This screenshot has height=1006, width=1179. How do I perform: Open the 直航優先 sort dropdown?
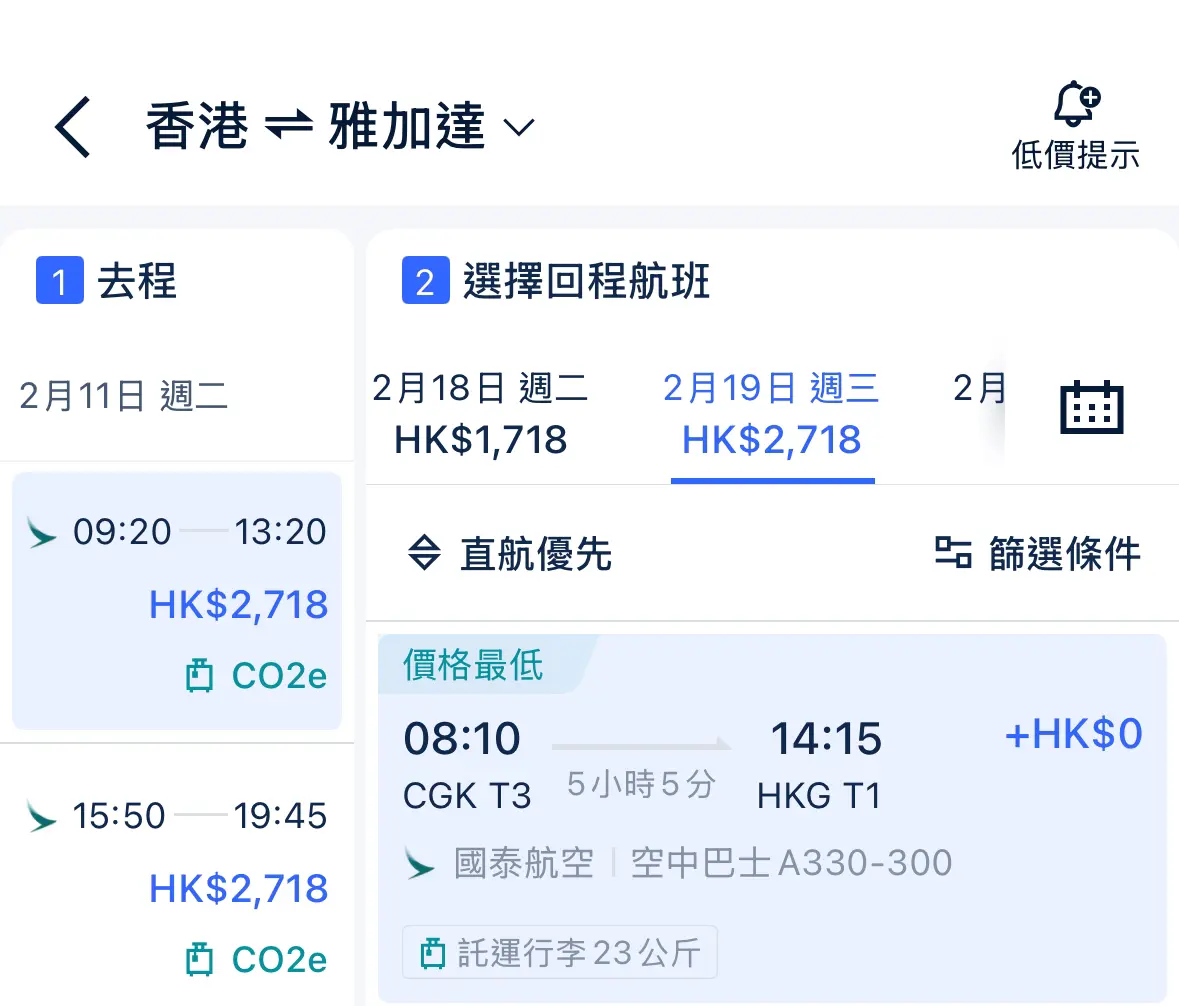pyautogui.click(x=510, y=553)
